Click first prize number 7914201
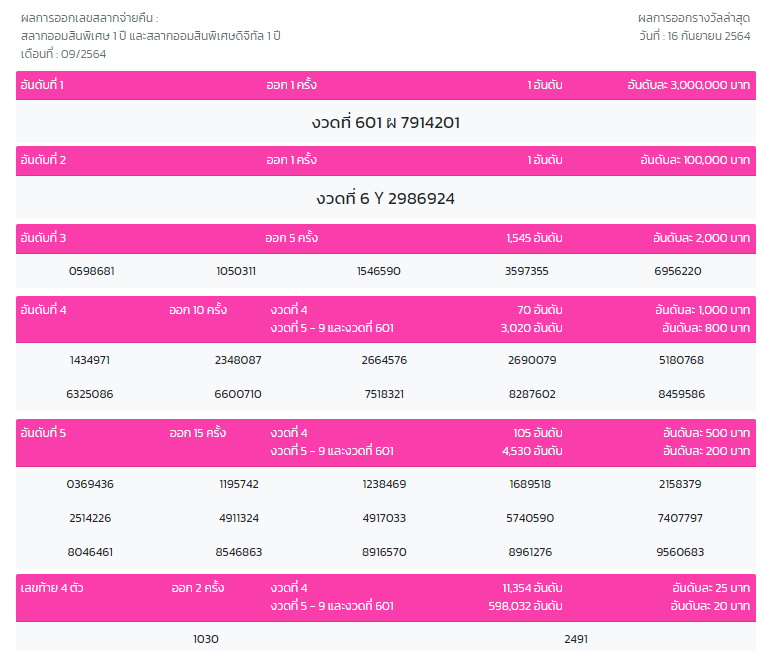 click(385, 123)
